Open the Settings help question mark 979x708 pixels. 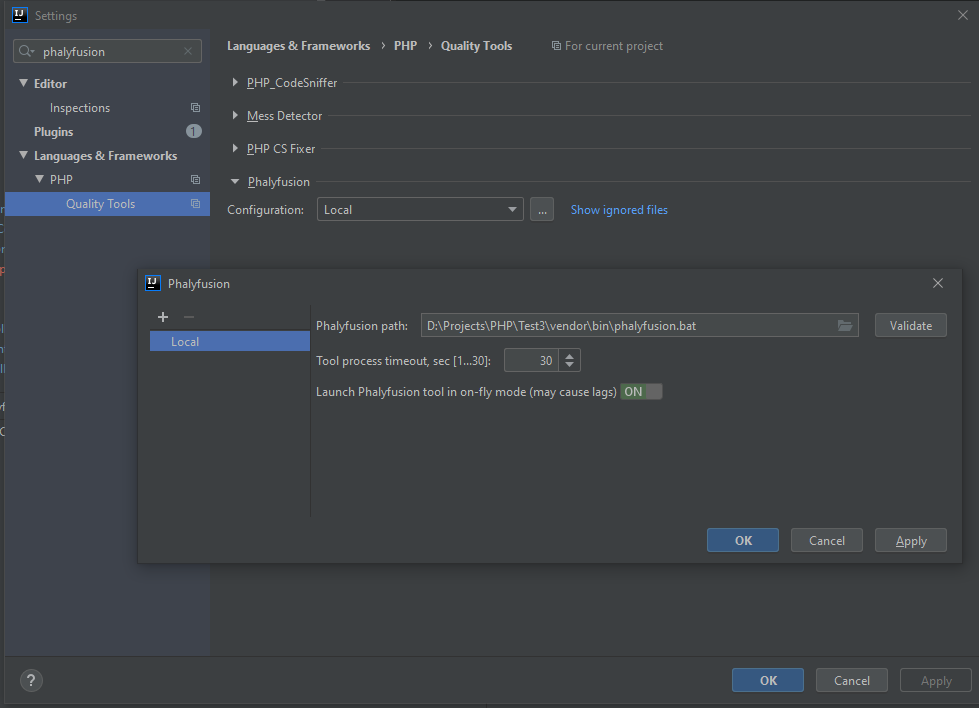coord(31,681)
